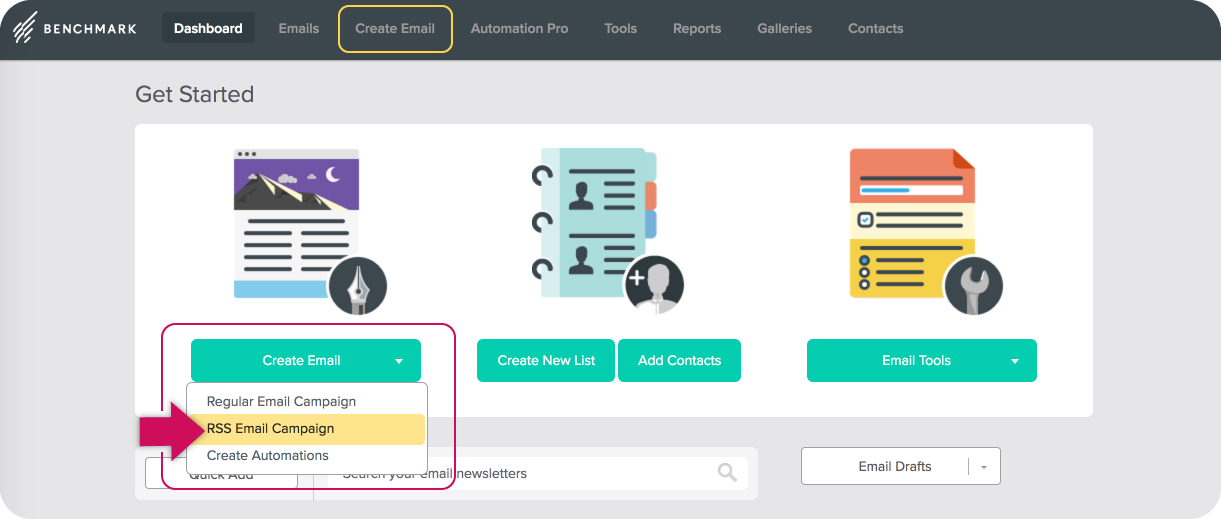Click the Add Contacts button

pyautogui.click(x=679, y=360)
